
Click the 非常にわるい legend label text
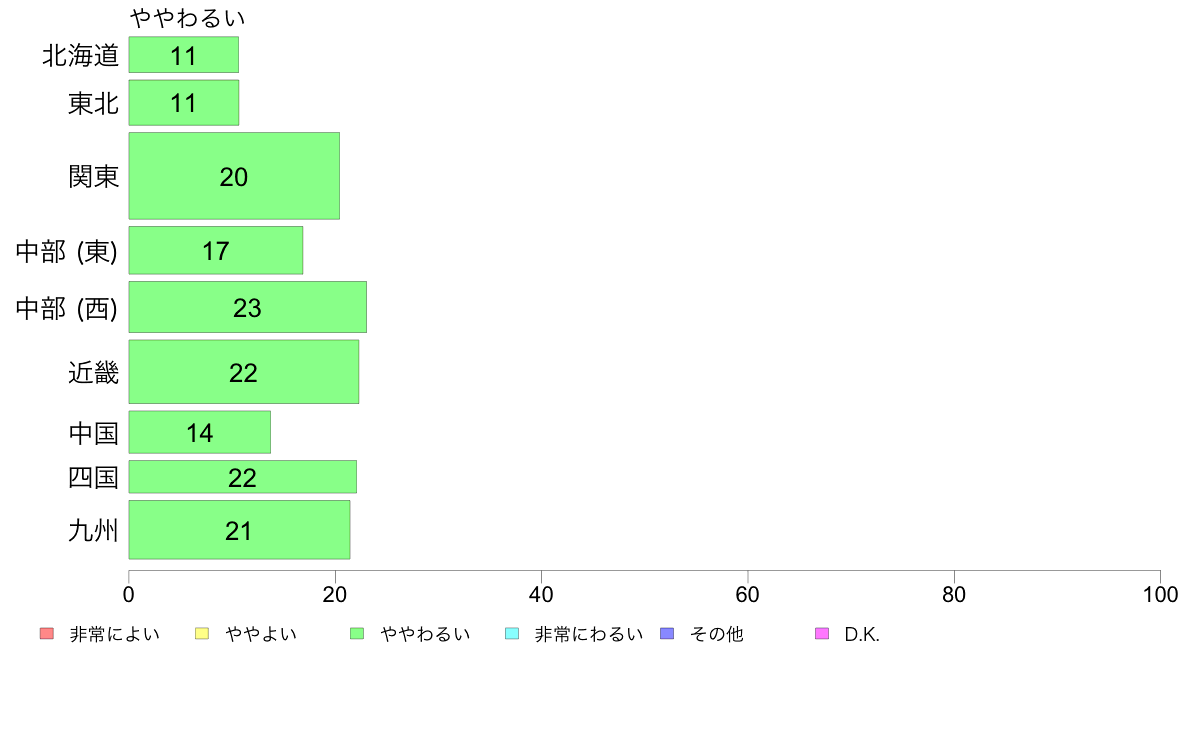click(x=589, y=634)
